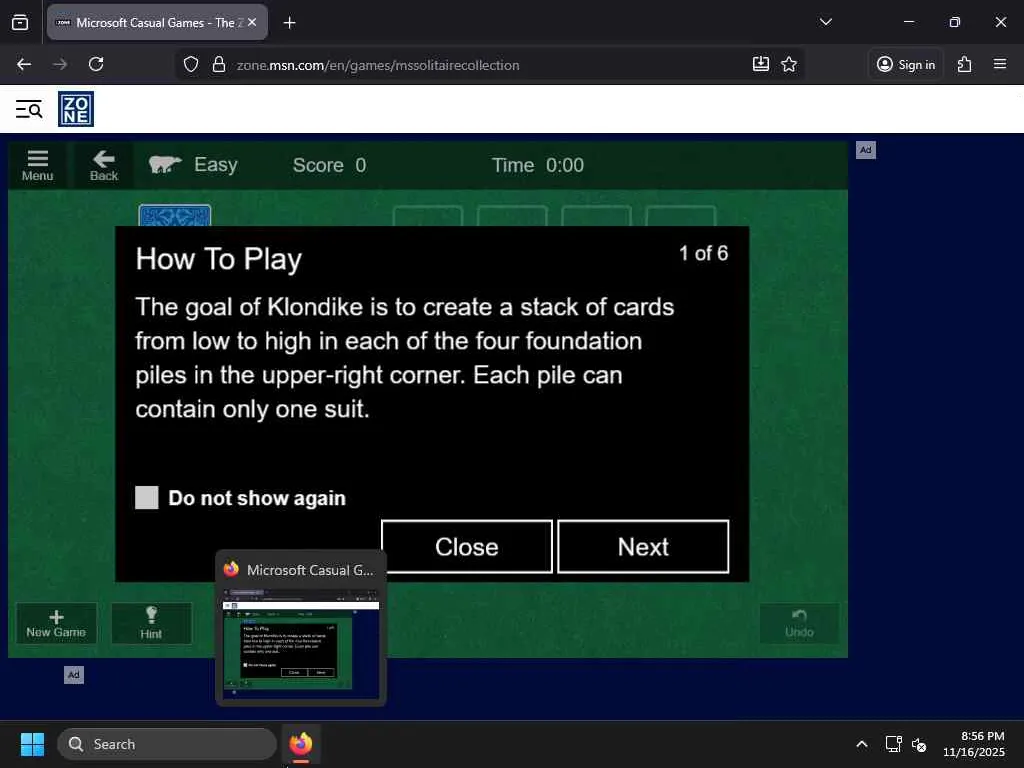Go Back from the game screen
This screenshot has height=768, width=1024.
(x=104, y=165)
